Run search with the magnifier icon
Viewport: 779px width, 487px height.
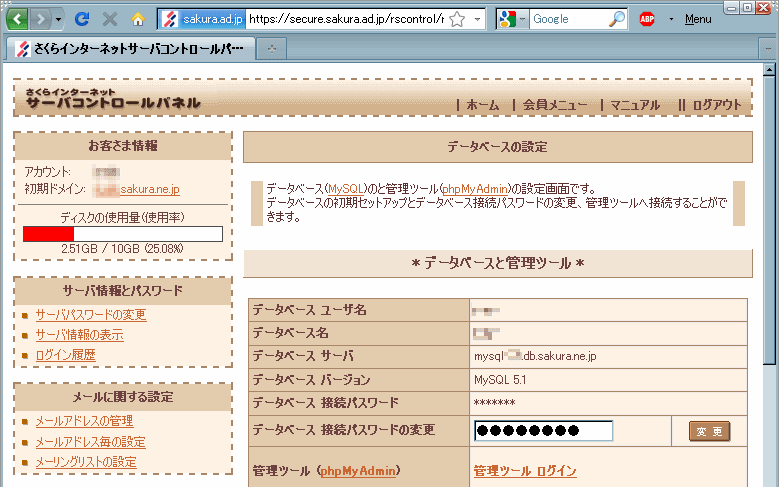[x=617, y=19]
